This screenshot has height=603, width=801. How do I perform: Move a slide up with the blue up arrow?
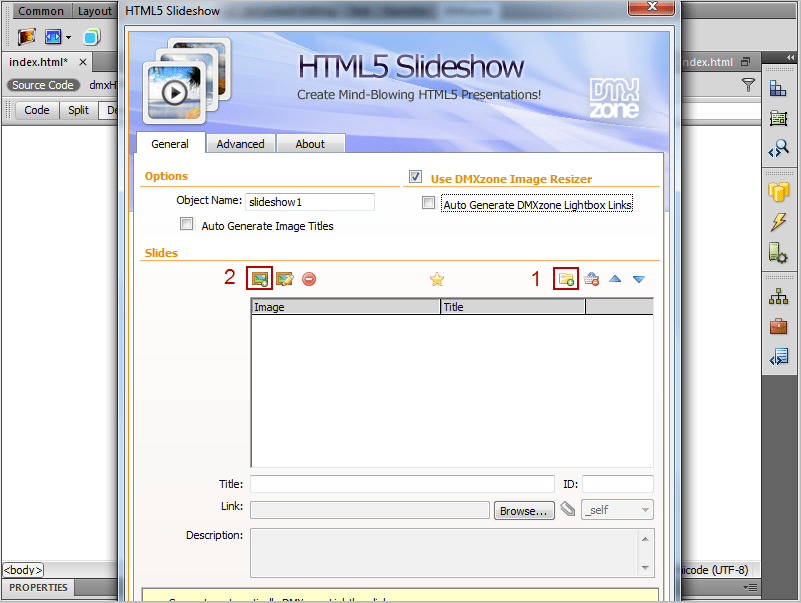[x=615, y=279]
